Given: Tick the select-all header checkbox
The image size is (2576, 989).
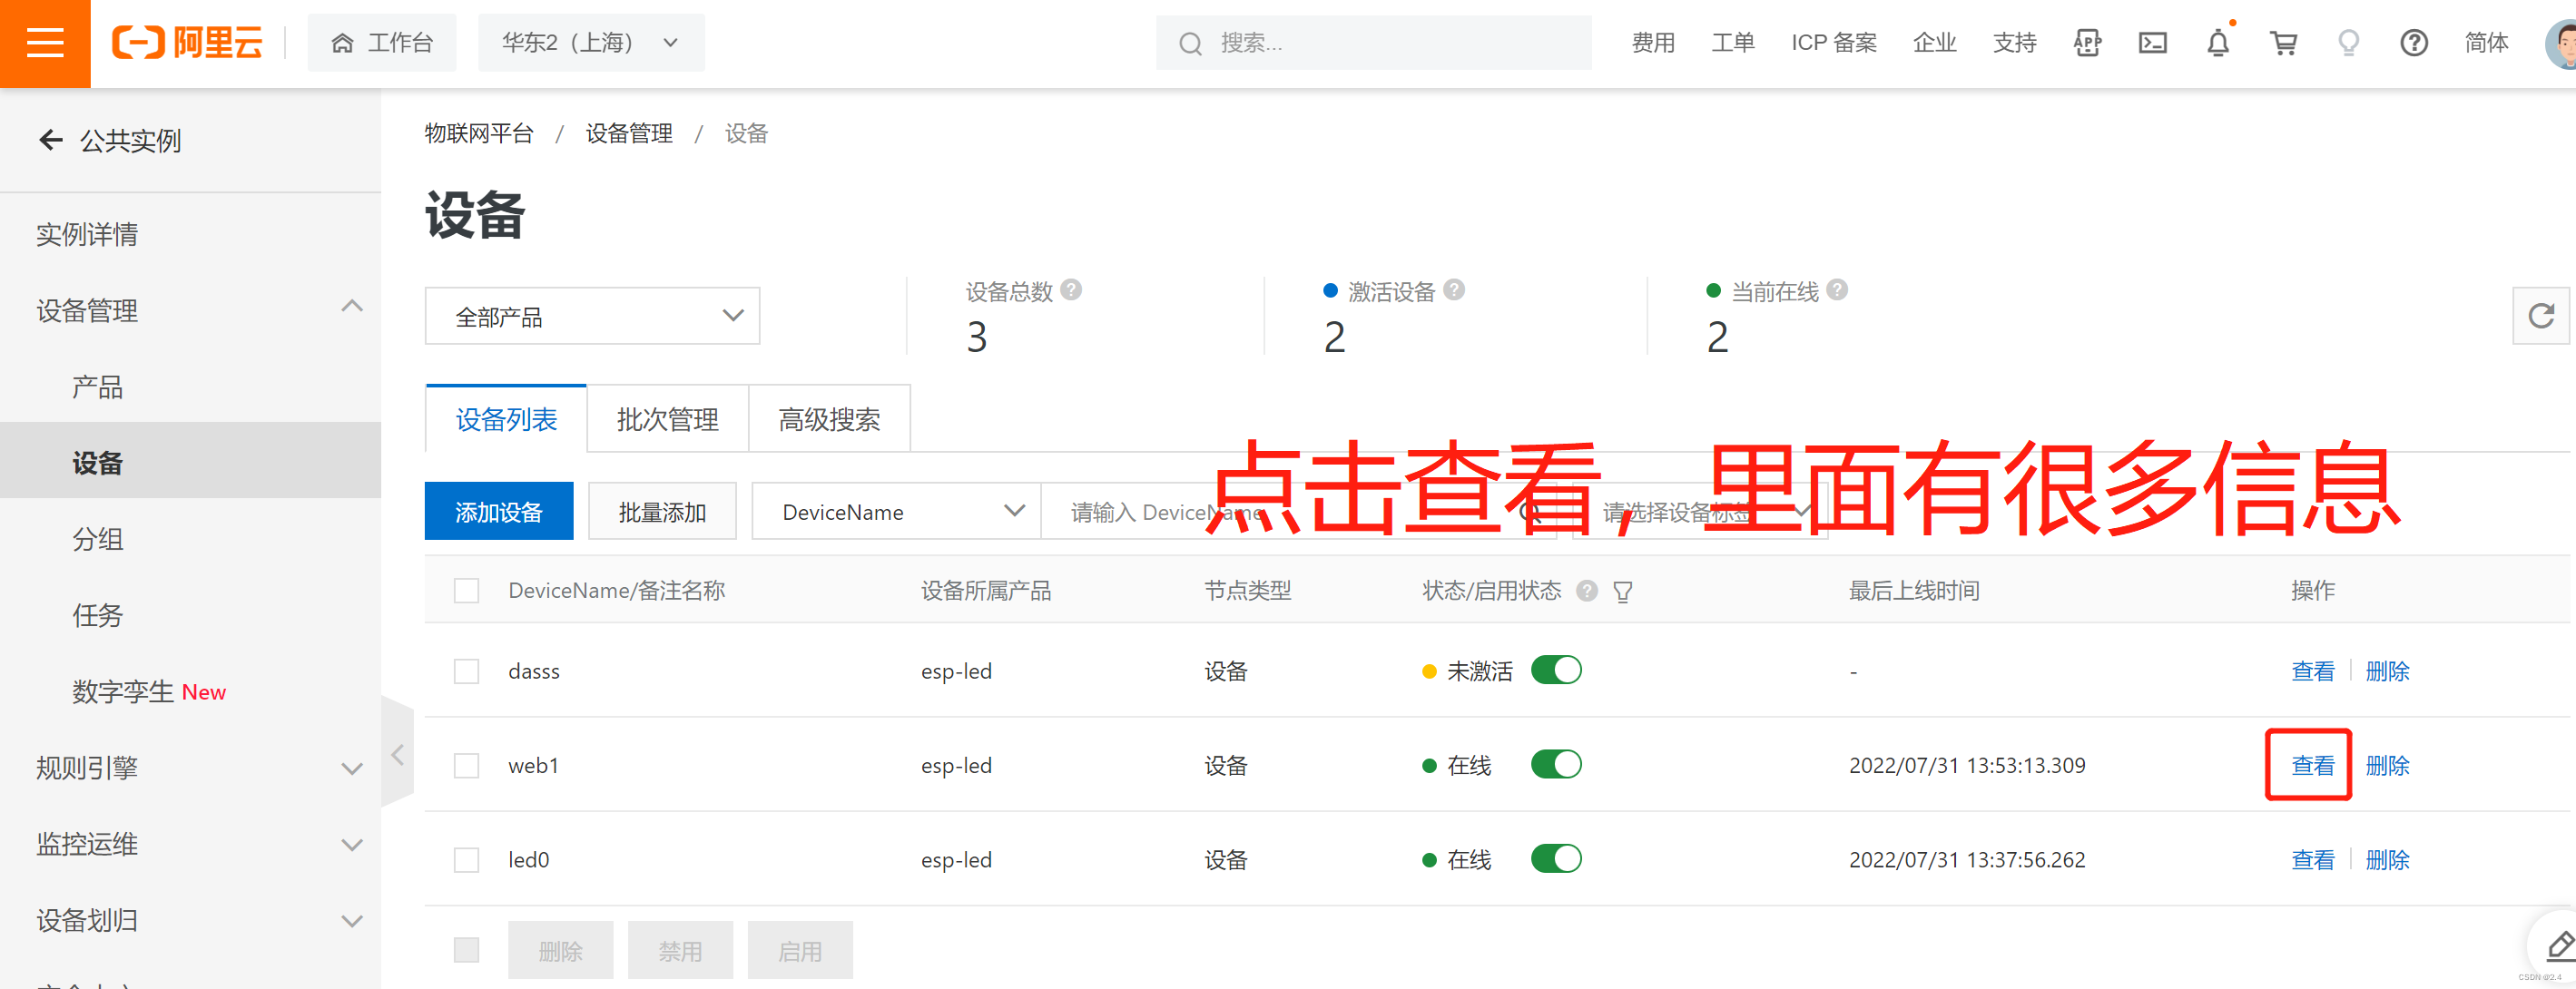Looking at the screenshot, I should coord(466,591).
